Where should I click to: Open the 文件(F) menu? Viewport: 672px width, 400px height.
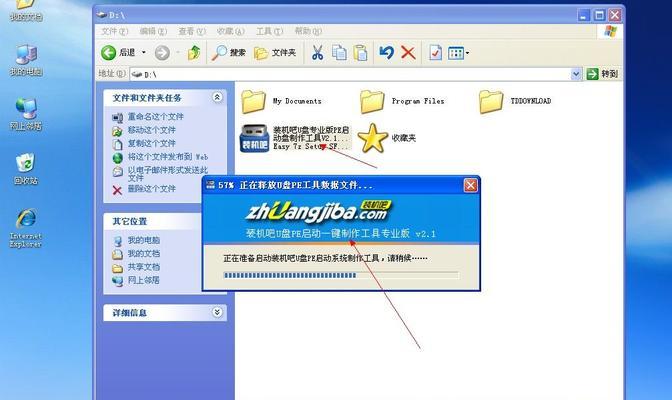pyautogui.click(x=114, y=31)
